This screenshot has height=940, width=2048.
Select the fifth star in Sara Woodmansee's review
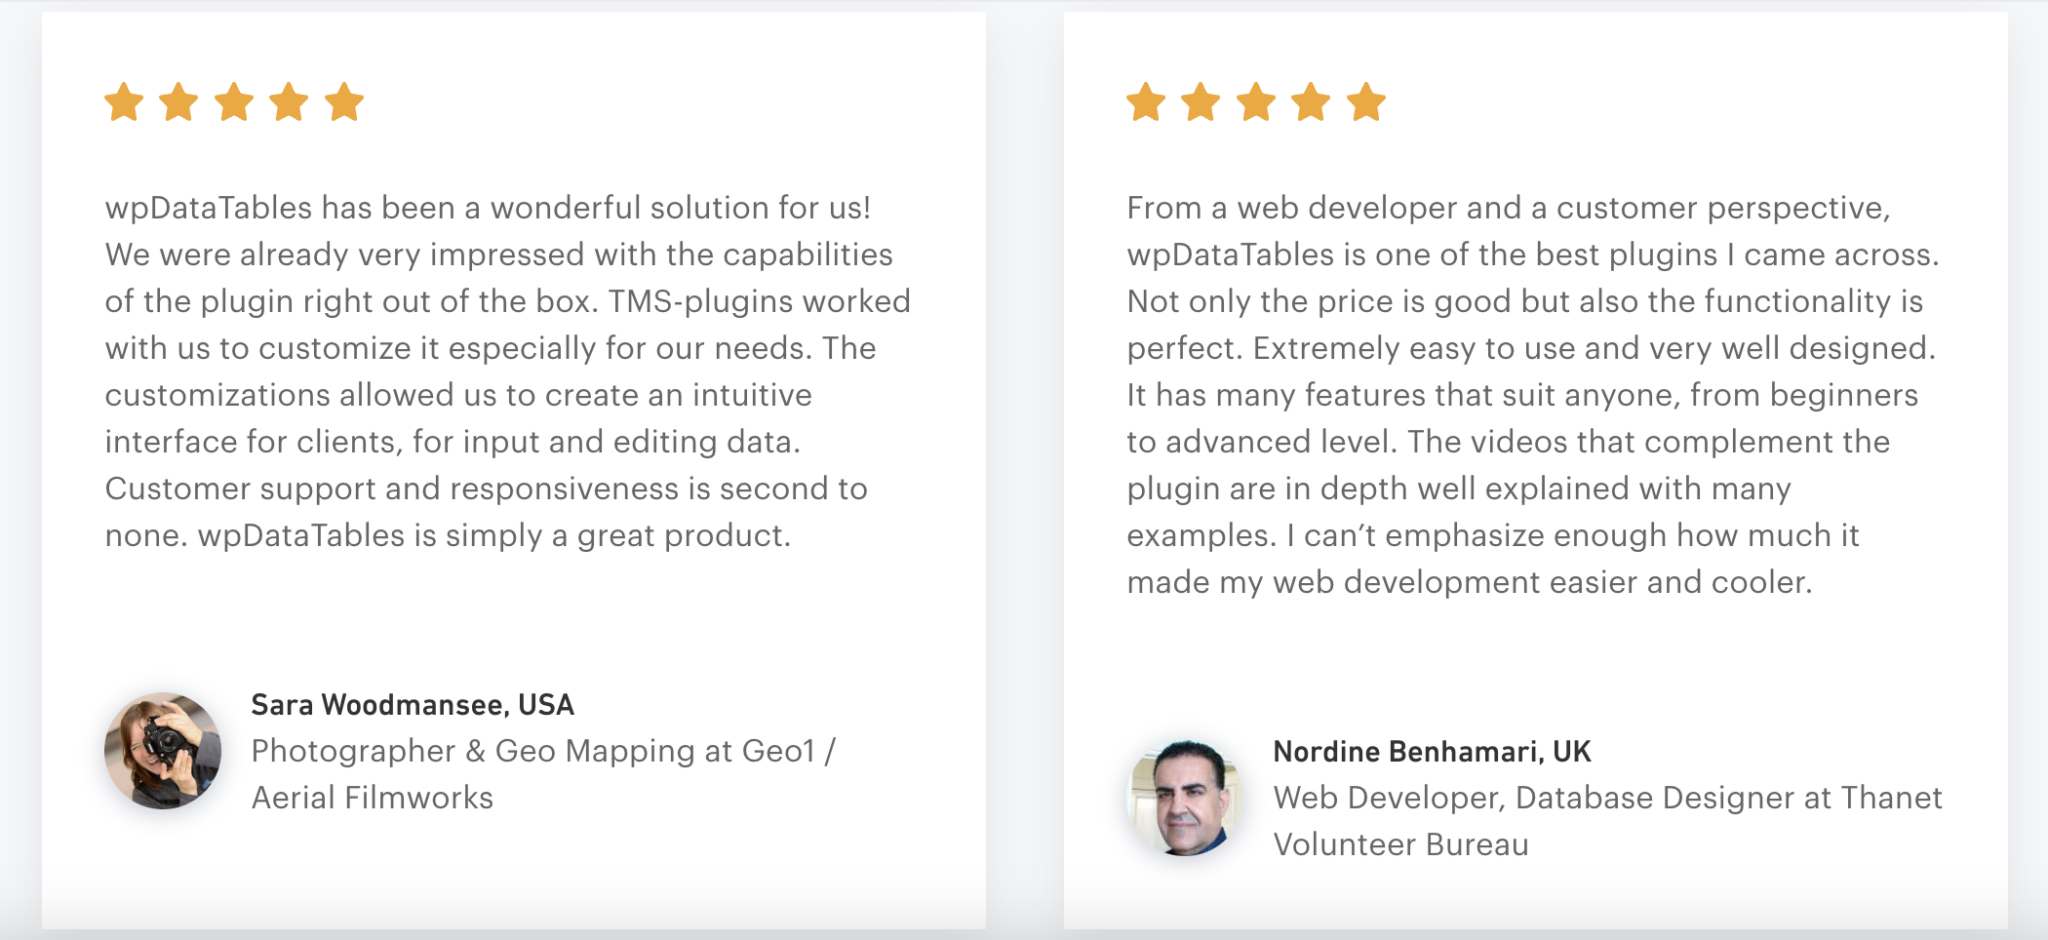point(344,102)
